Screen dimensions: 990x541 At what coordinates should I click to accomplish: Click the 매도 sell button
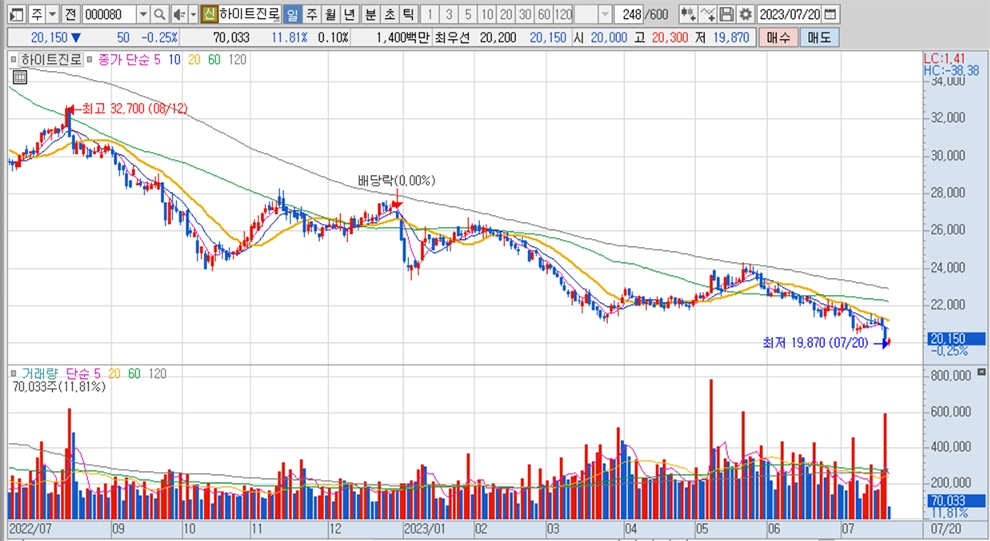pos(819,37)
